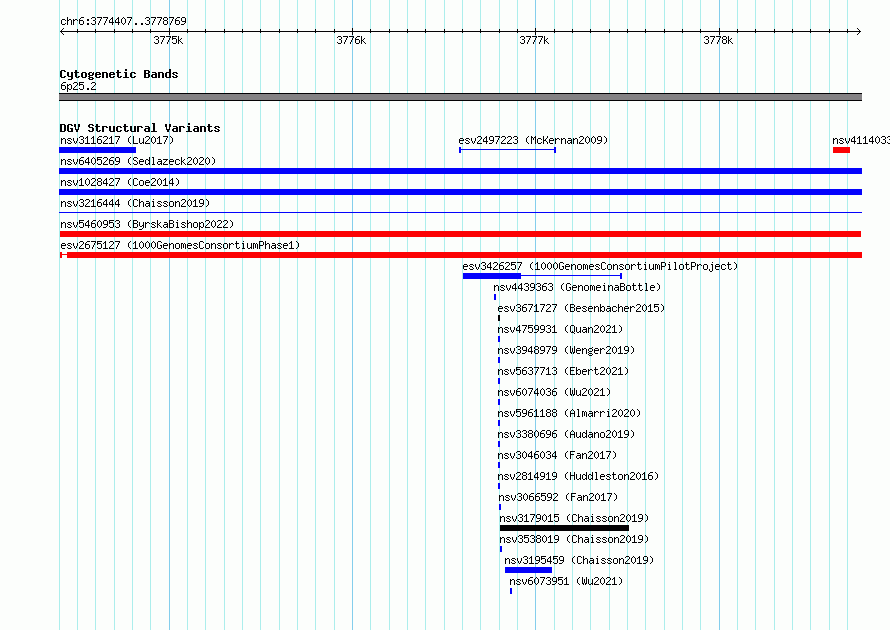Open nsv5460953 (ByrskaBishop2022) label
This screenshot has height=630, width=890.
point(147,224)
